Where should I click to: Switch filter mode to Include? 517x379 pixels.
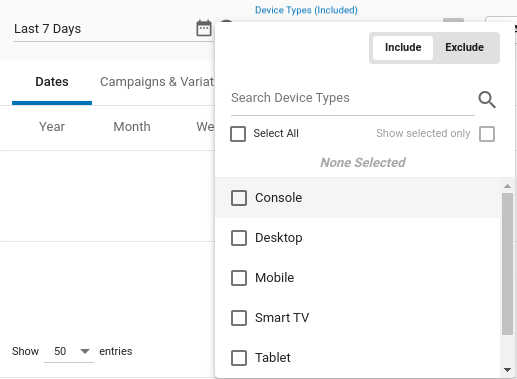(403, 48)
